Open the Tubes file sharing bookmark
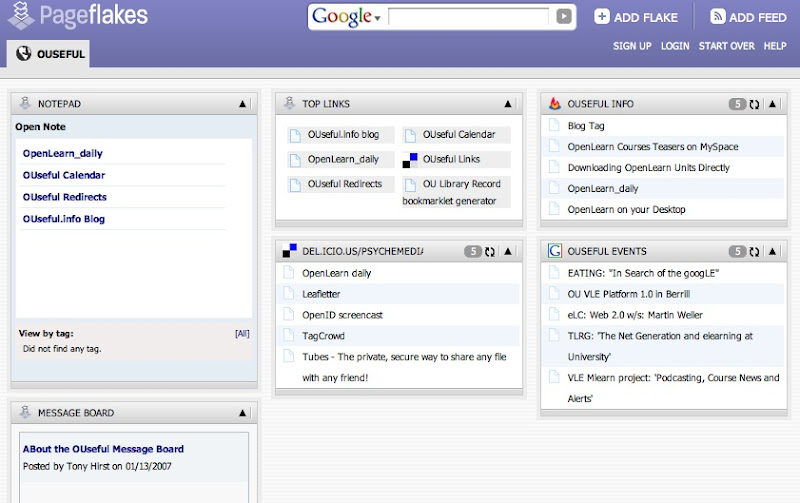The height and width of the screenshot is (503, 800). coord(404,367)
